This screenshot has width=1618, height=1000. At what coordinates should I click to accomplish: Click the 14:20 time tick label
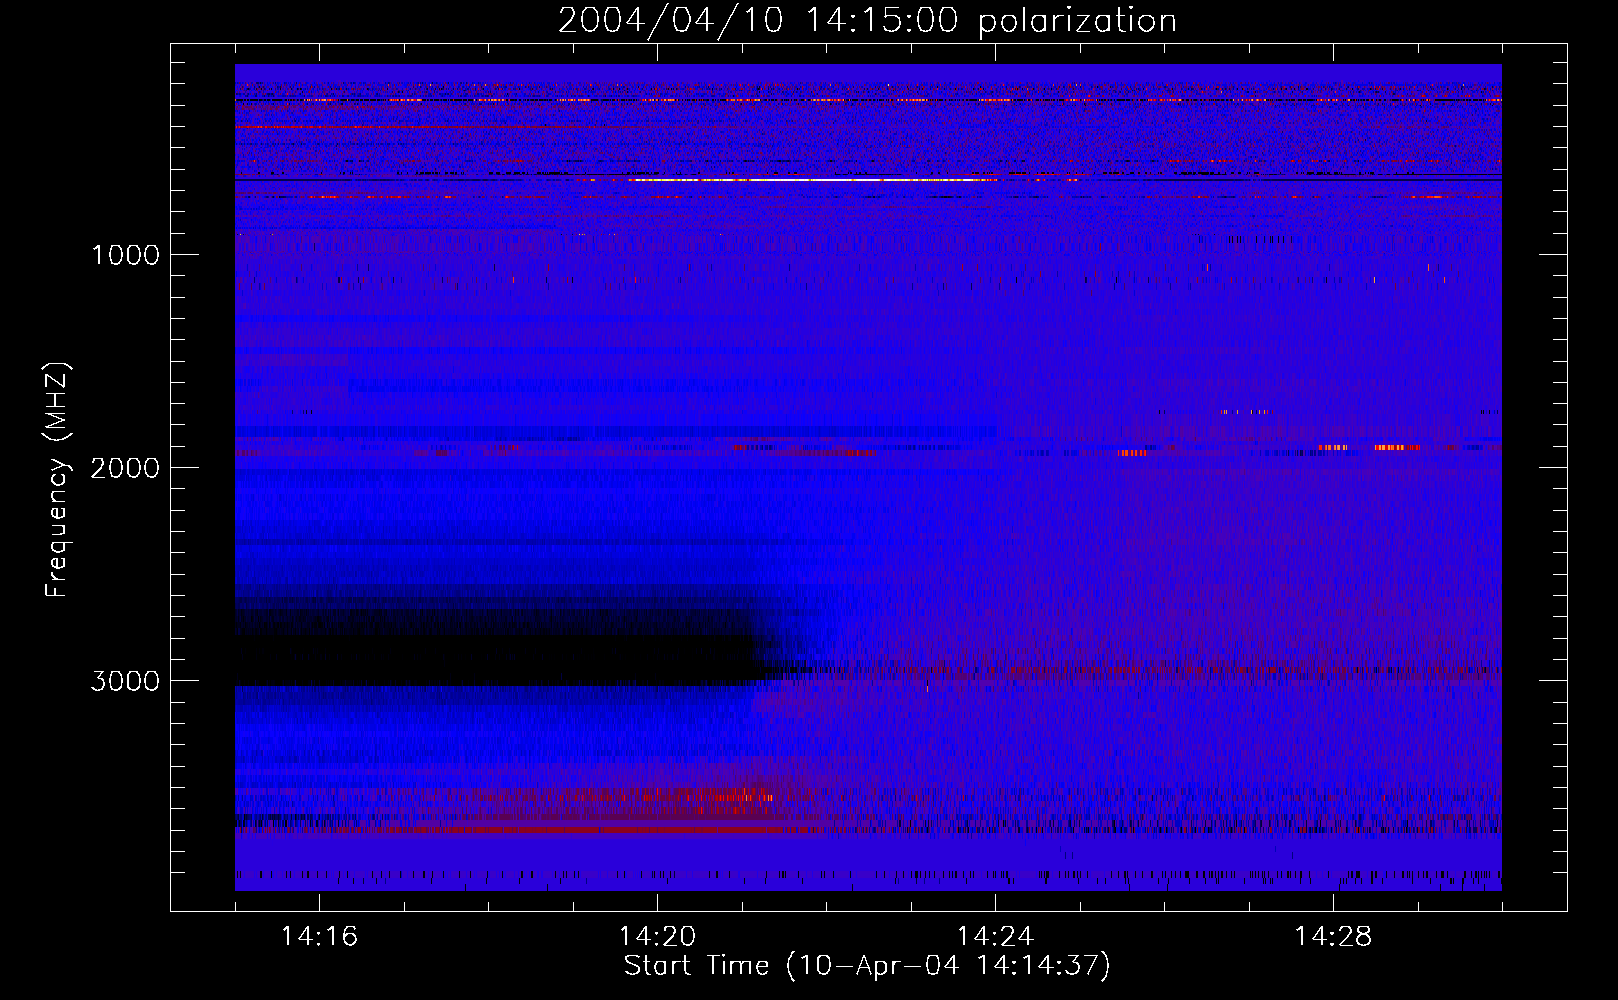657,936
